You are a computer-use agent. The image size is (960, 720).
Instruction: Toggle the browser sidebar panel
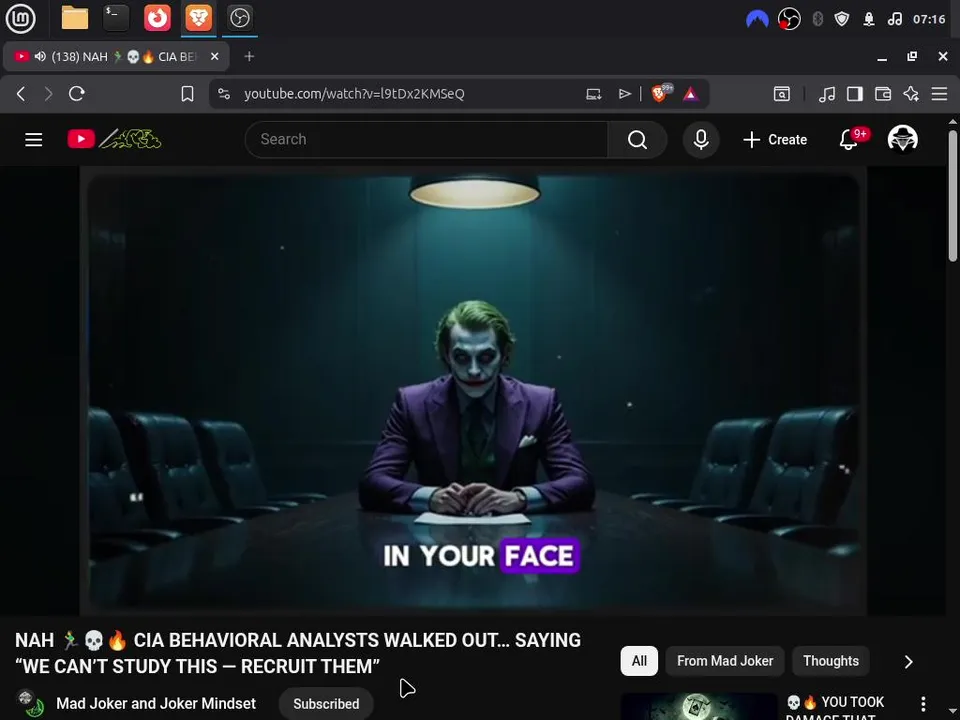click(855, 94)
